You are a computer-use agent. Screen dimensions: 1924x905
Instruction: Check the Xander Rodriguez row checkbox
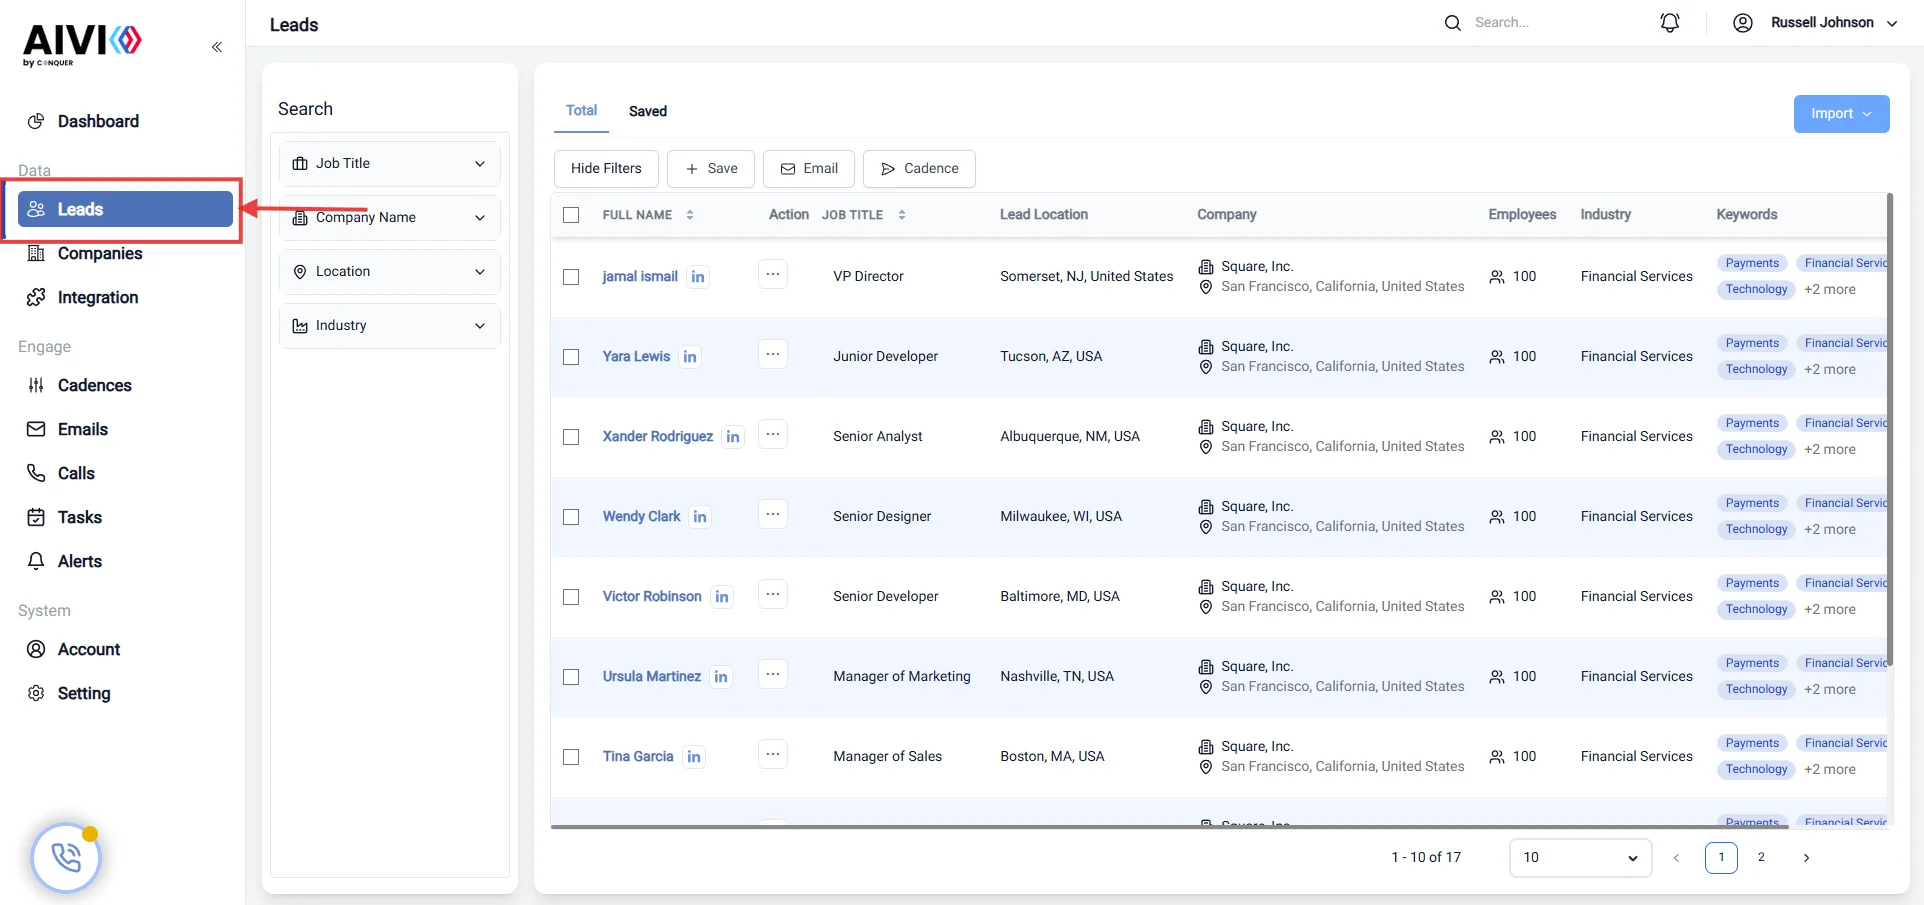(x=571, y=437)
